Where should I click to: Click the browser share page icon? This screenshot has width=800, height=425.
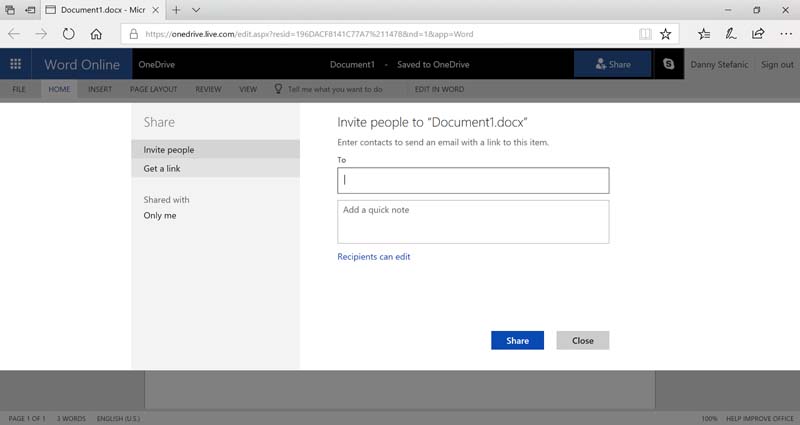[x=758, y=34]
